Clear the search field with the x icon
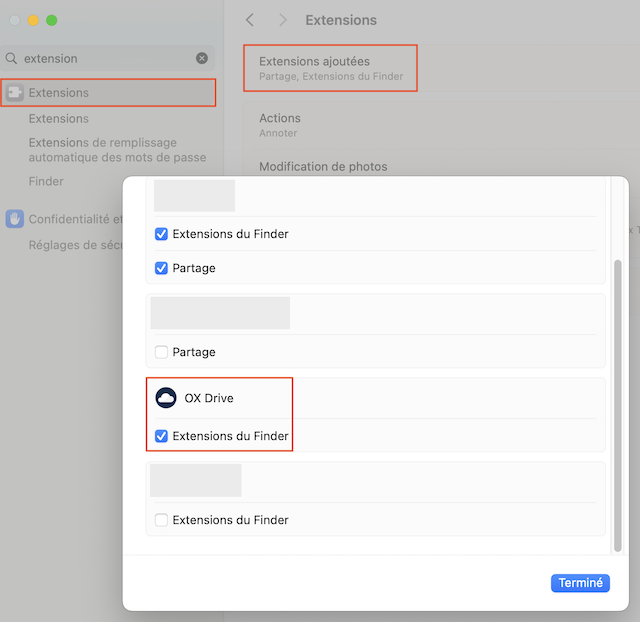The image size is (640, 622). (x=202, y=58)
